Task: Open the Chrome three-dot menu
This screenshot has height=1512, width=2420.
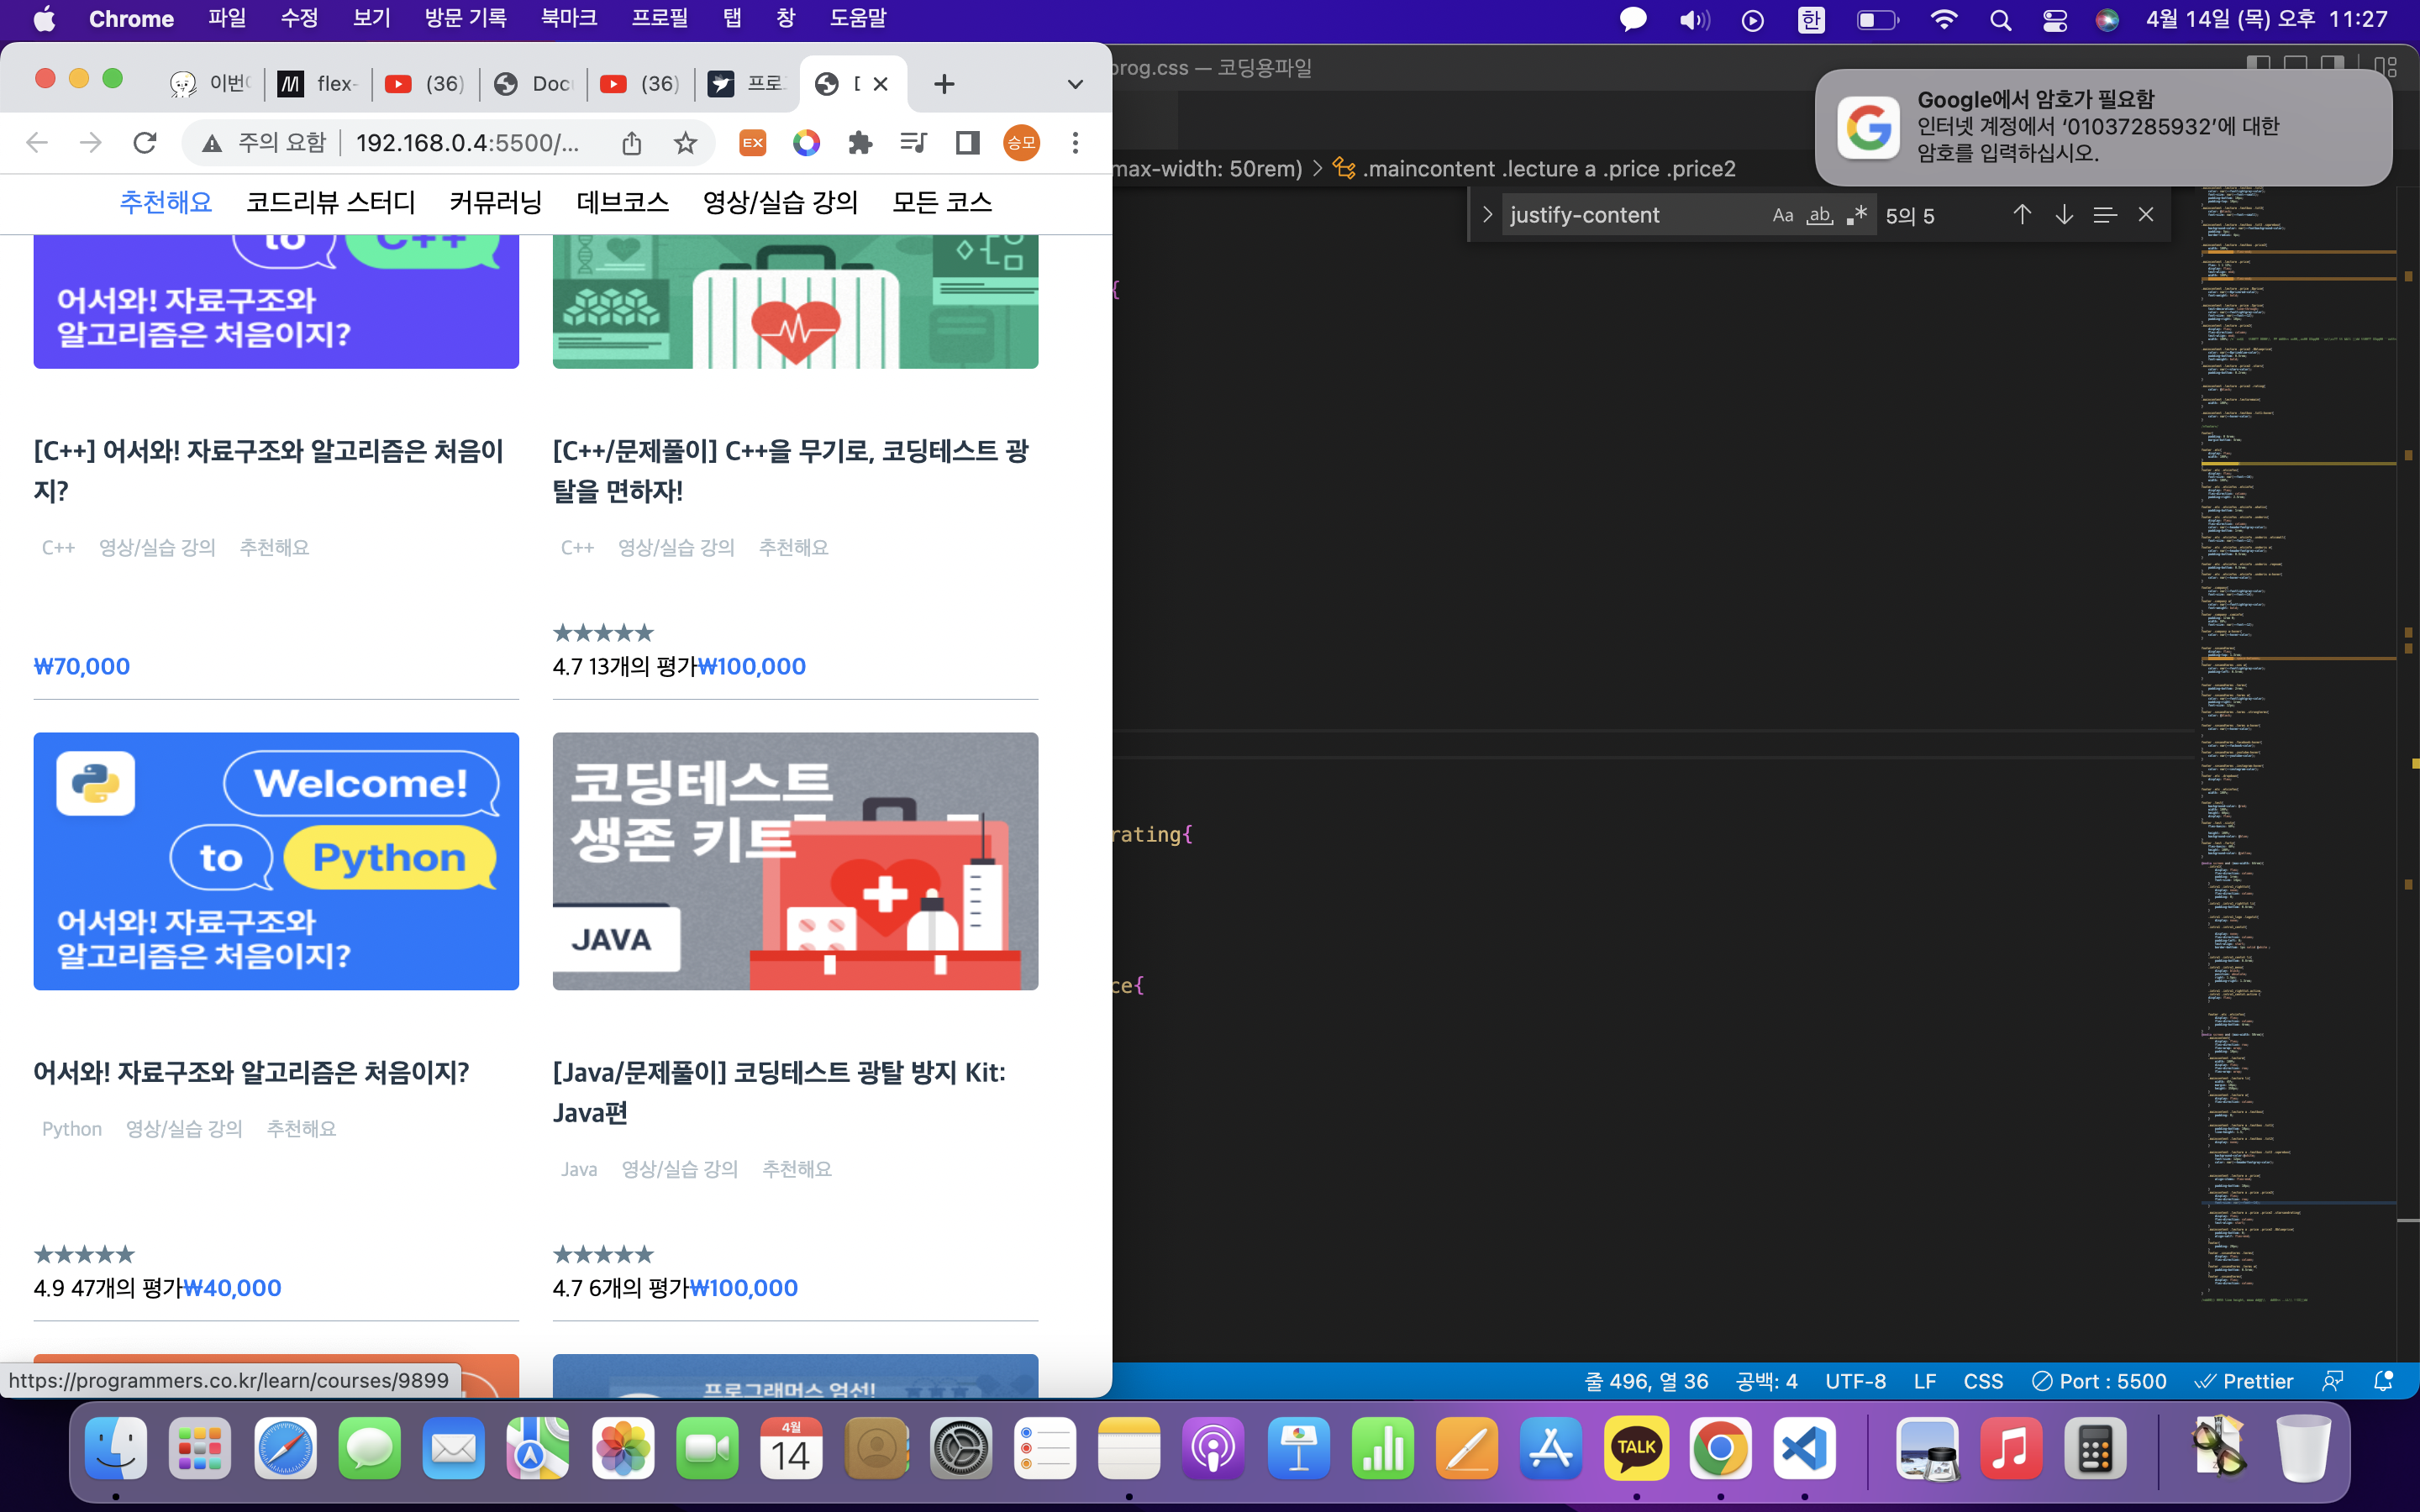Action: [x=1075, y=143]
